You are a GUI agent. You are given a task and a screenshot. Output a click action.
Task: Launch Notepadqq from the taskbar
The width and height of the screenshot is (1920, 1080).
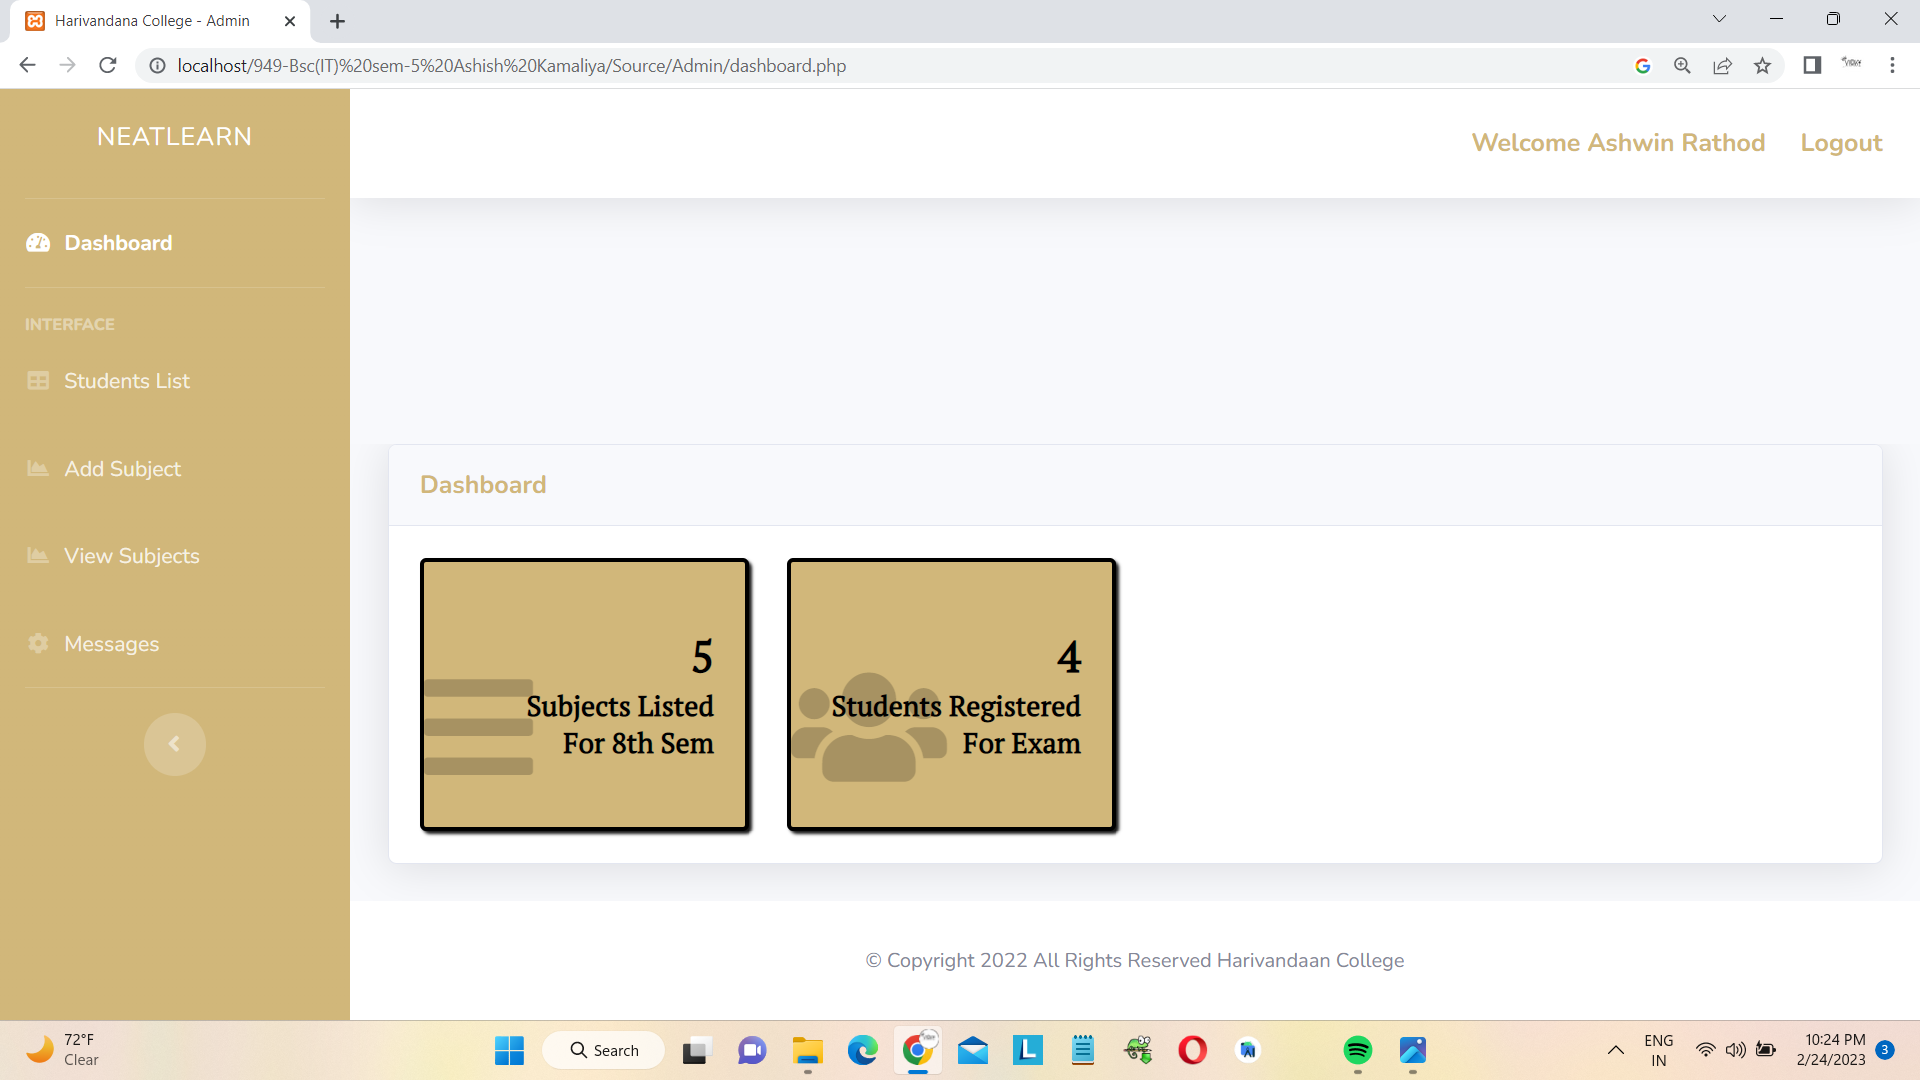pos(1082,1050)
